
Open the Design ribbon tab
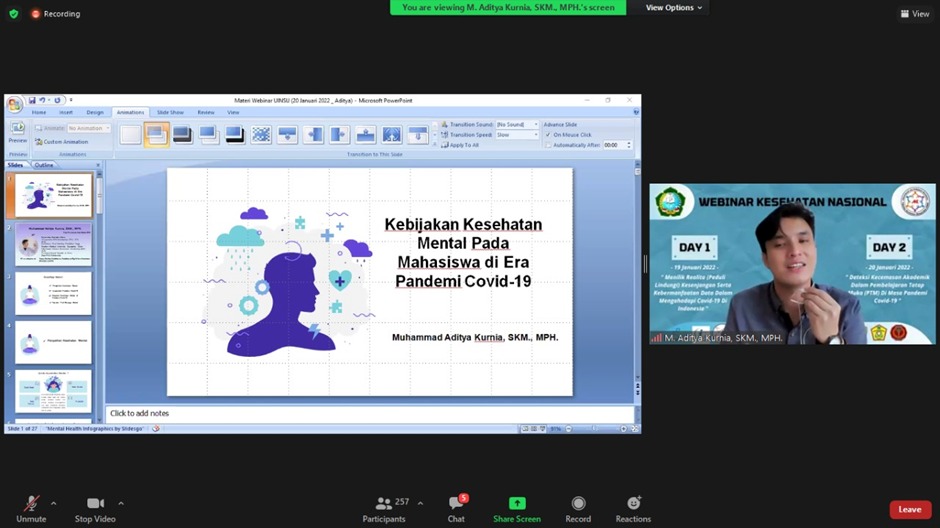click(95, 112)
